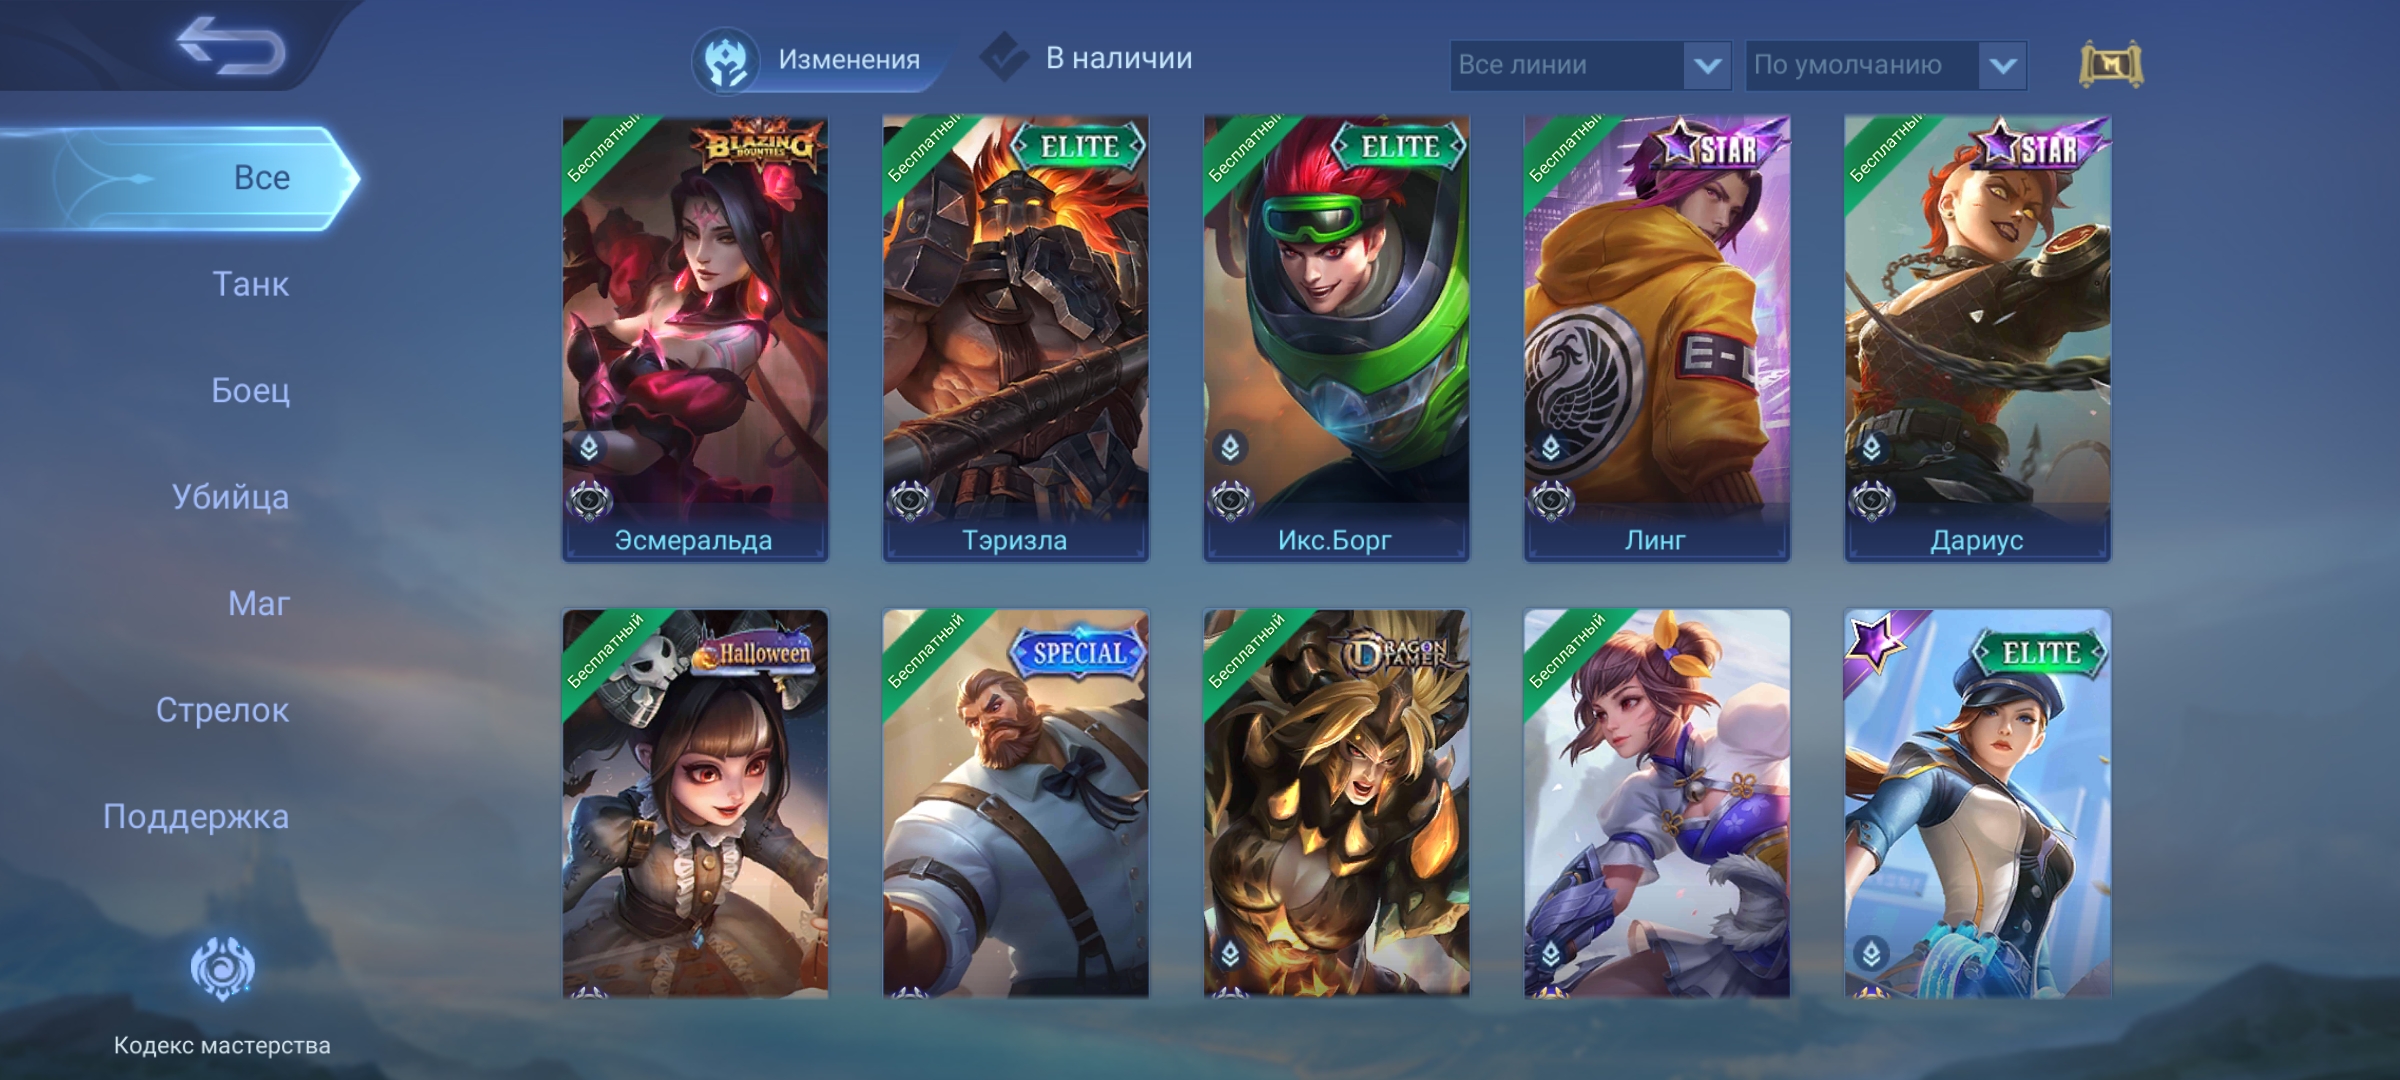Click the Изменения button label
The height and width of the screenshot is (1080, 2400).
tap(849, 60)
